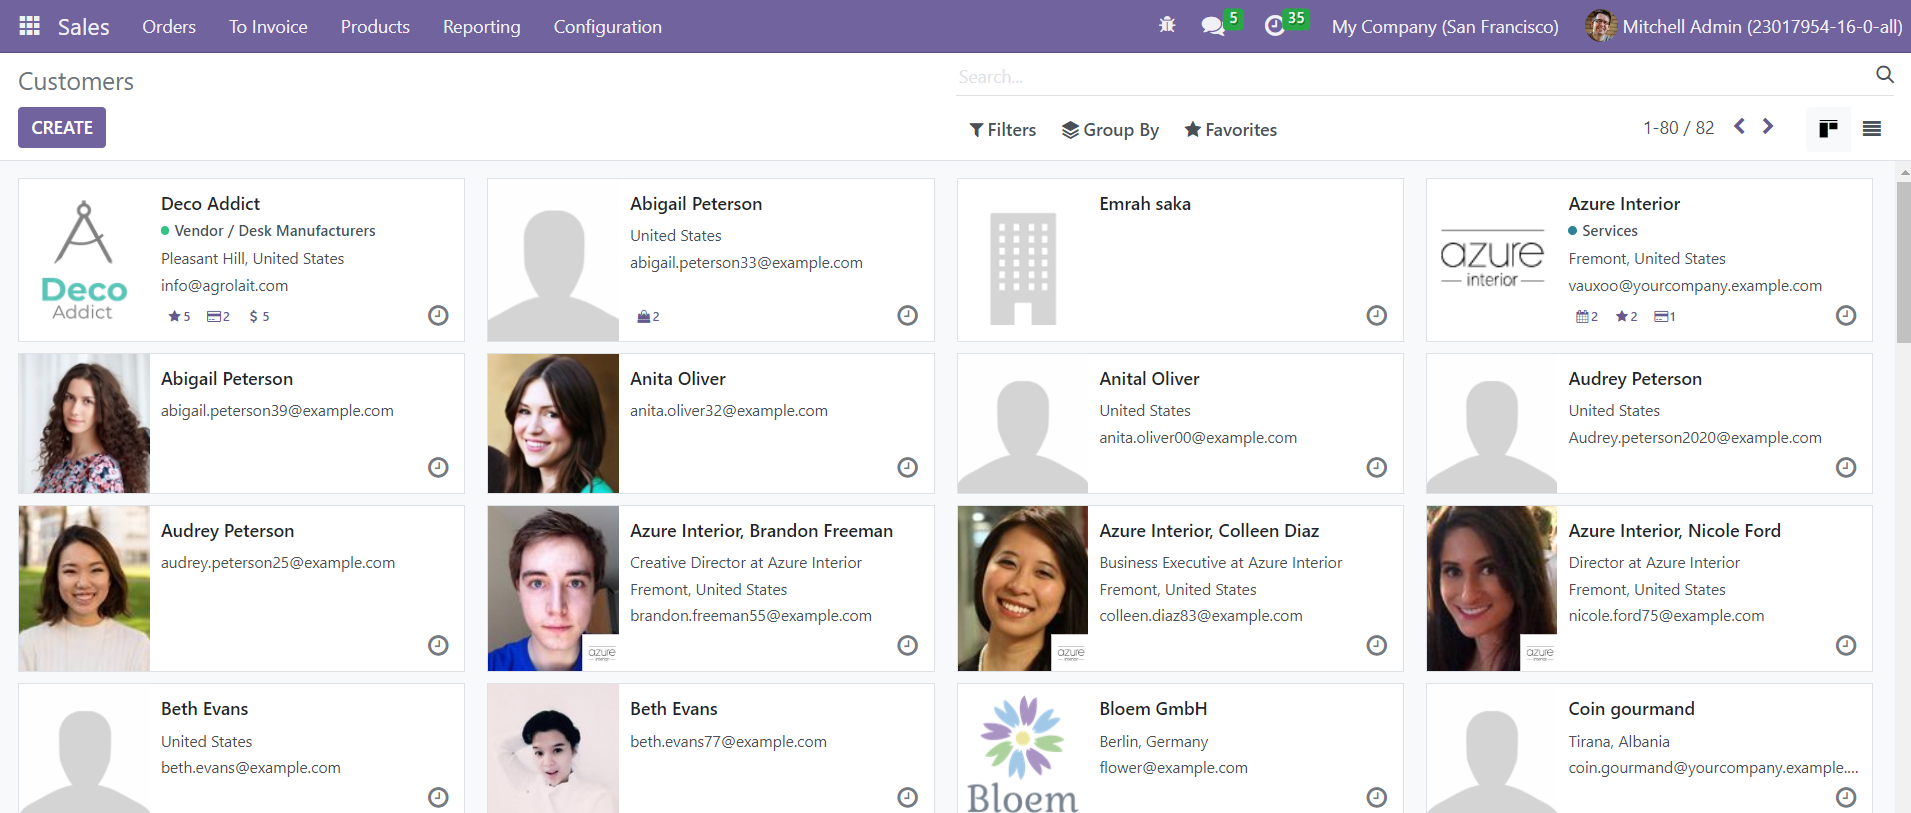
Task: Go to next page arrow
Action: tap(1768, 126)
